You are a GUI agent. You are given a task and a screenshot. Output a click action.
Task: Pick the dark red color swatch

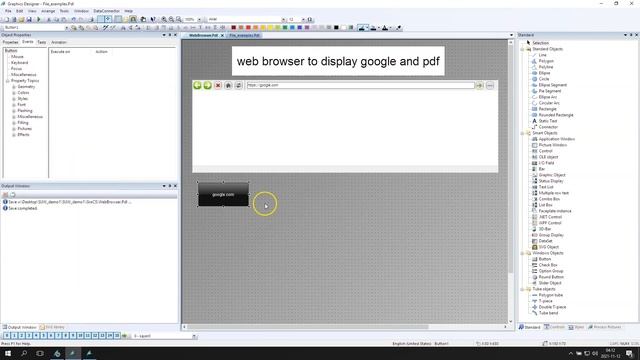point(233,28)
